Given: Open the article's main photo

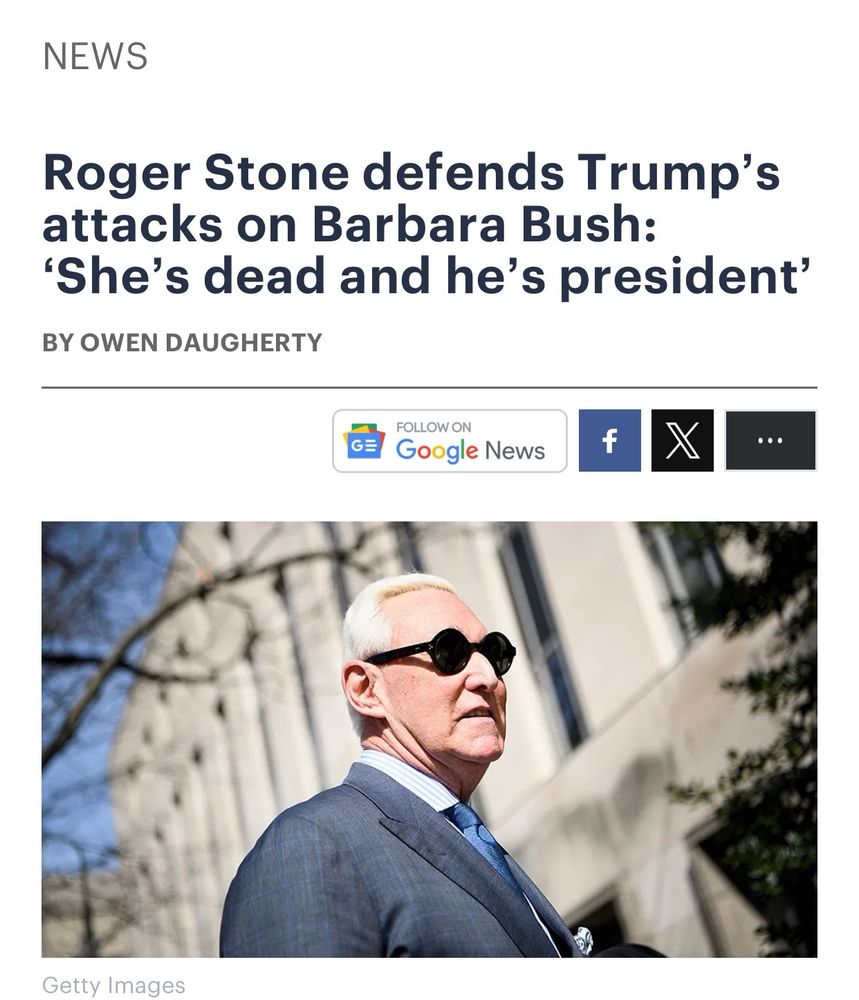Looking at the screenshot, I should pos(429,739).
